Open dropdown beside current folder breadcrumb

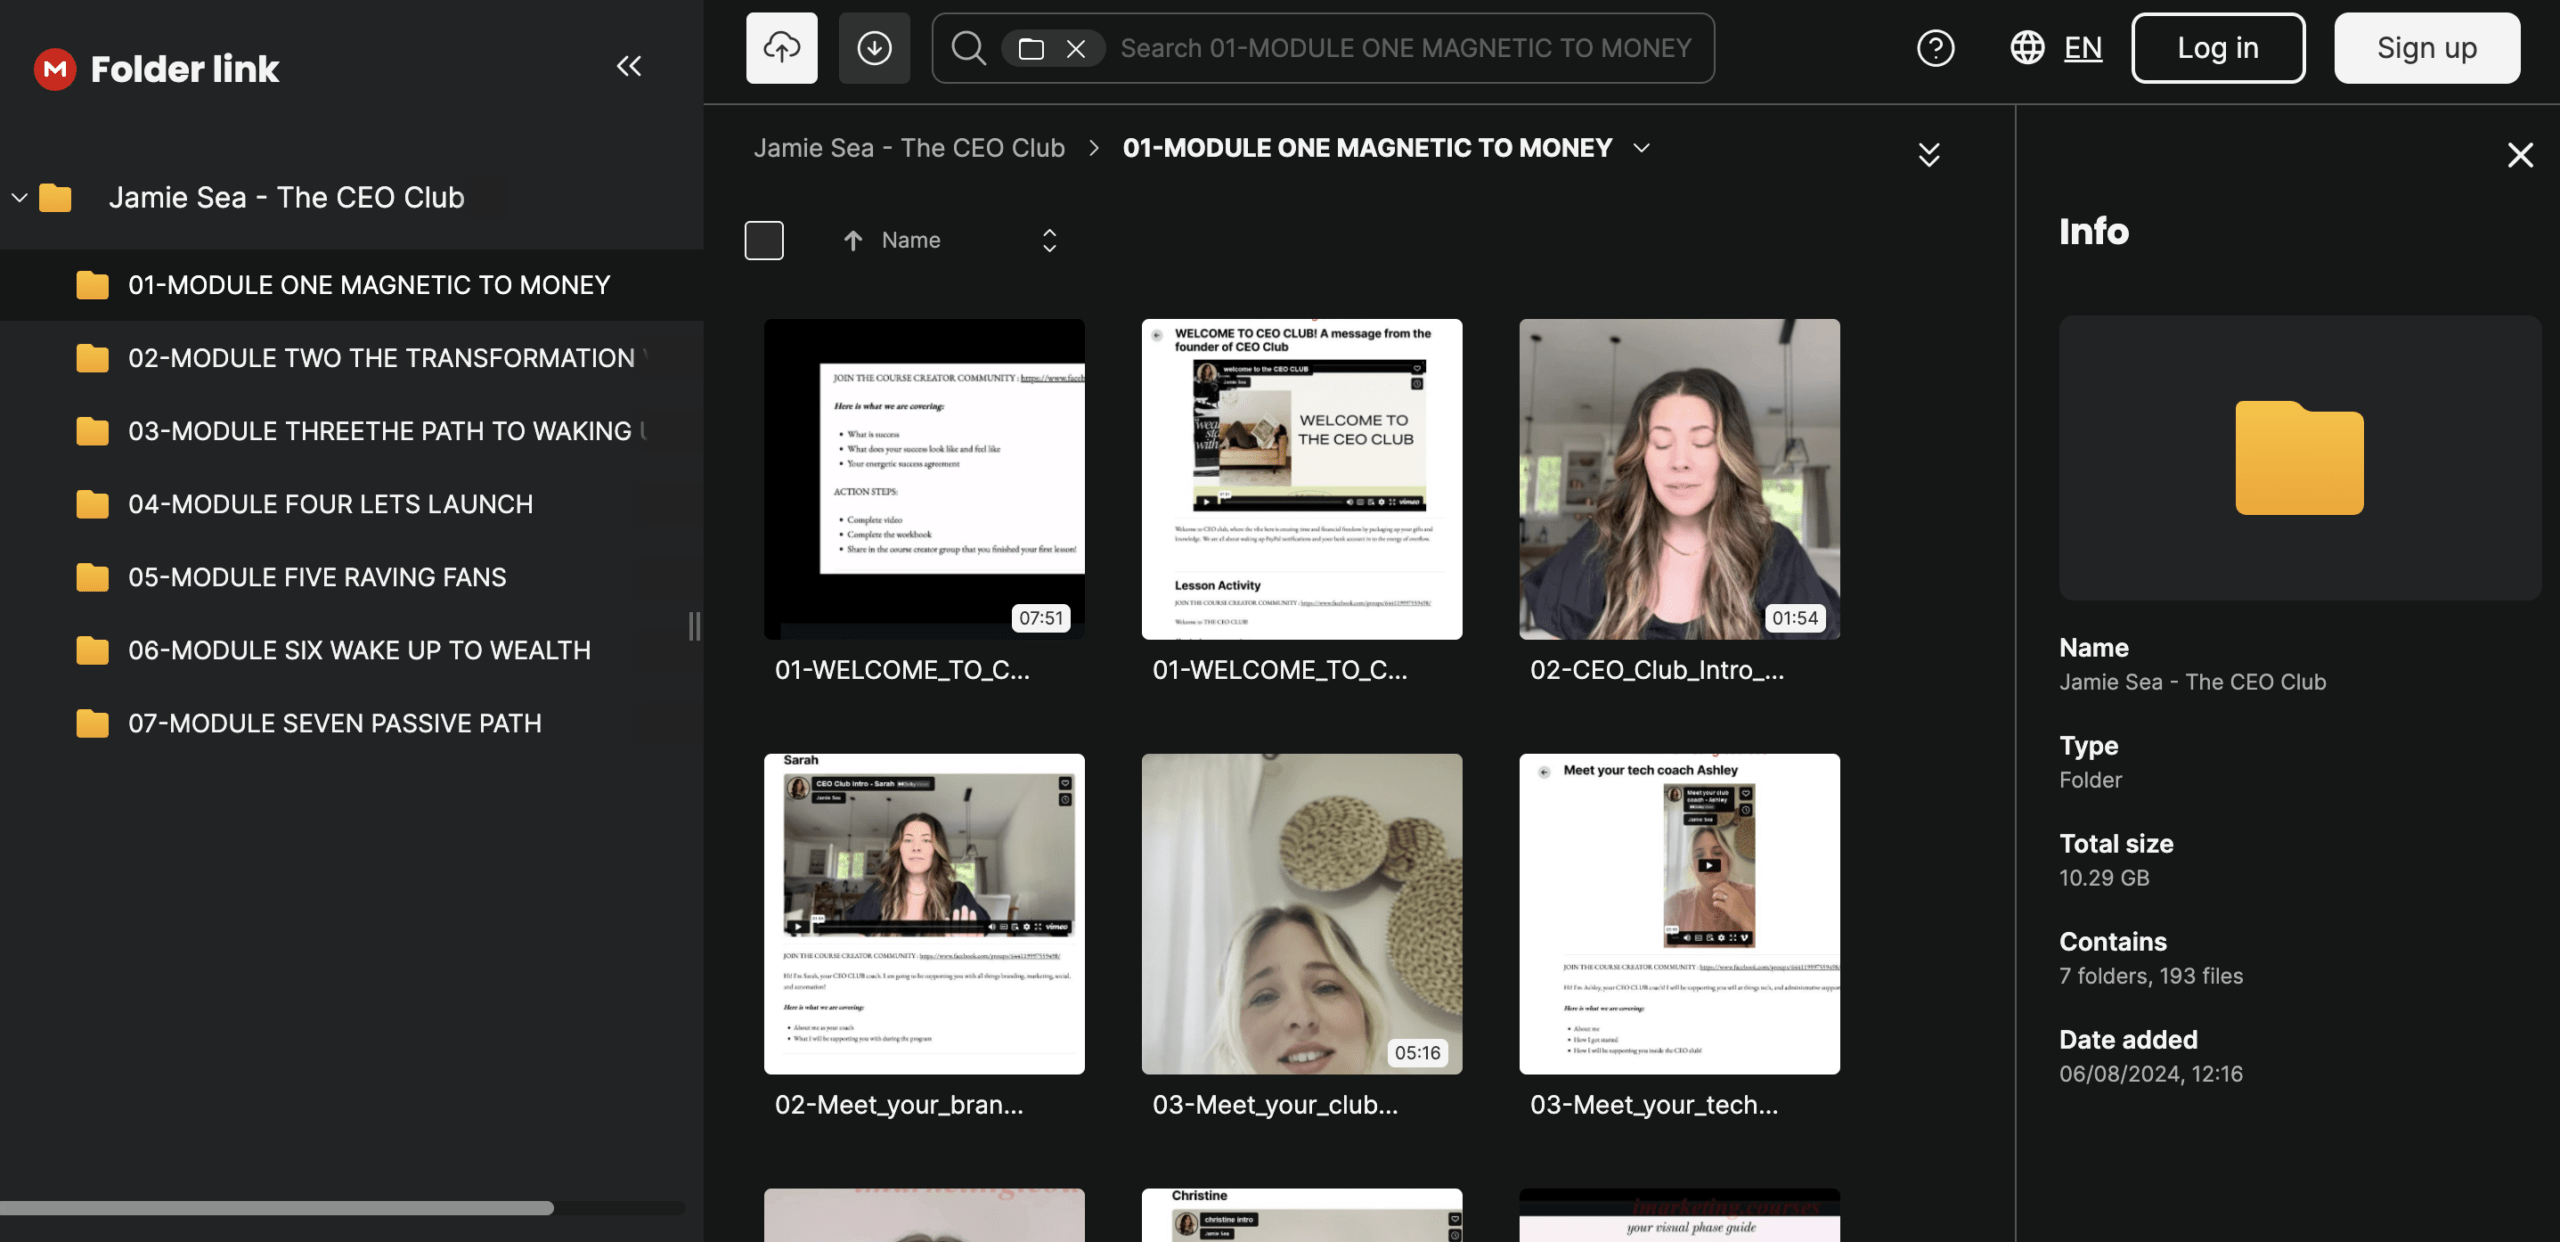[1641, 148]
